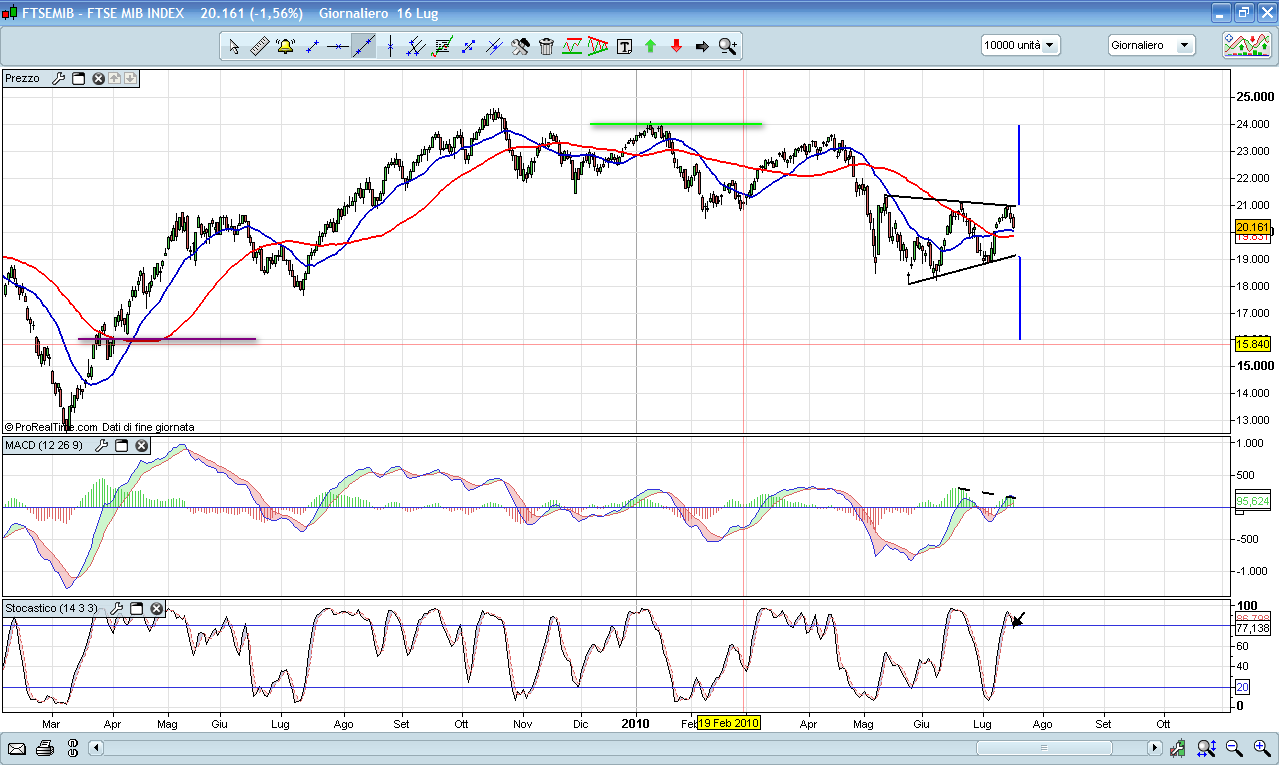Open Prezzo panel wrench settings
The image size is (1279, 765).
[57, 78]
